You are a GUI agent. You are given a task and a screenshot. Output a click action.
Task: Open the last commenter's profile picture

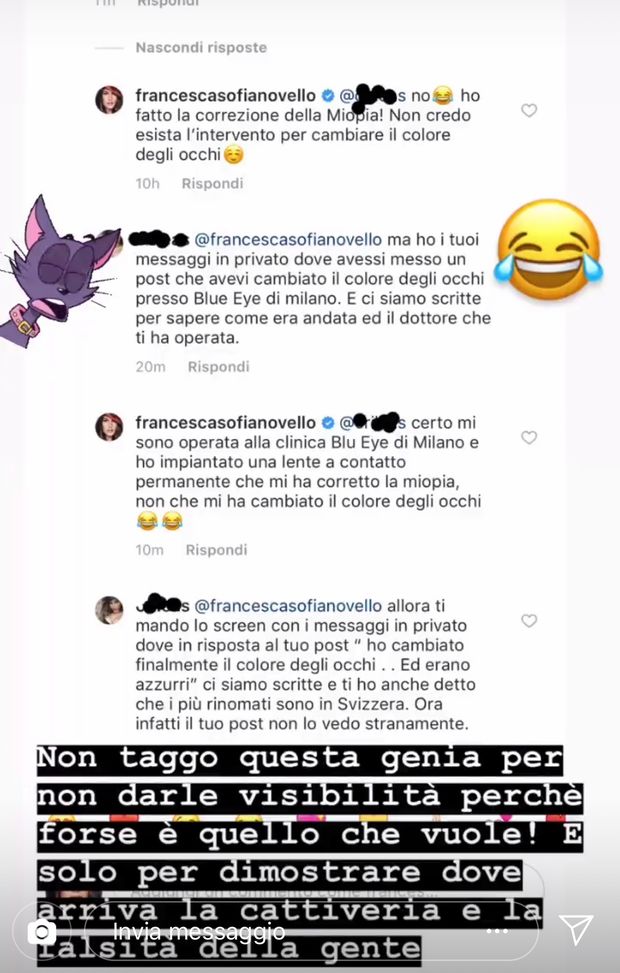click(x=109, y=610)
